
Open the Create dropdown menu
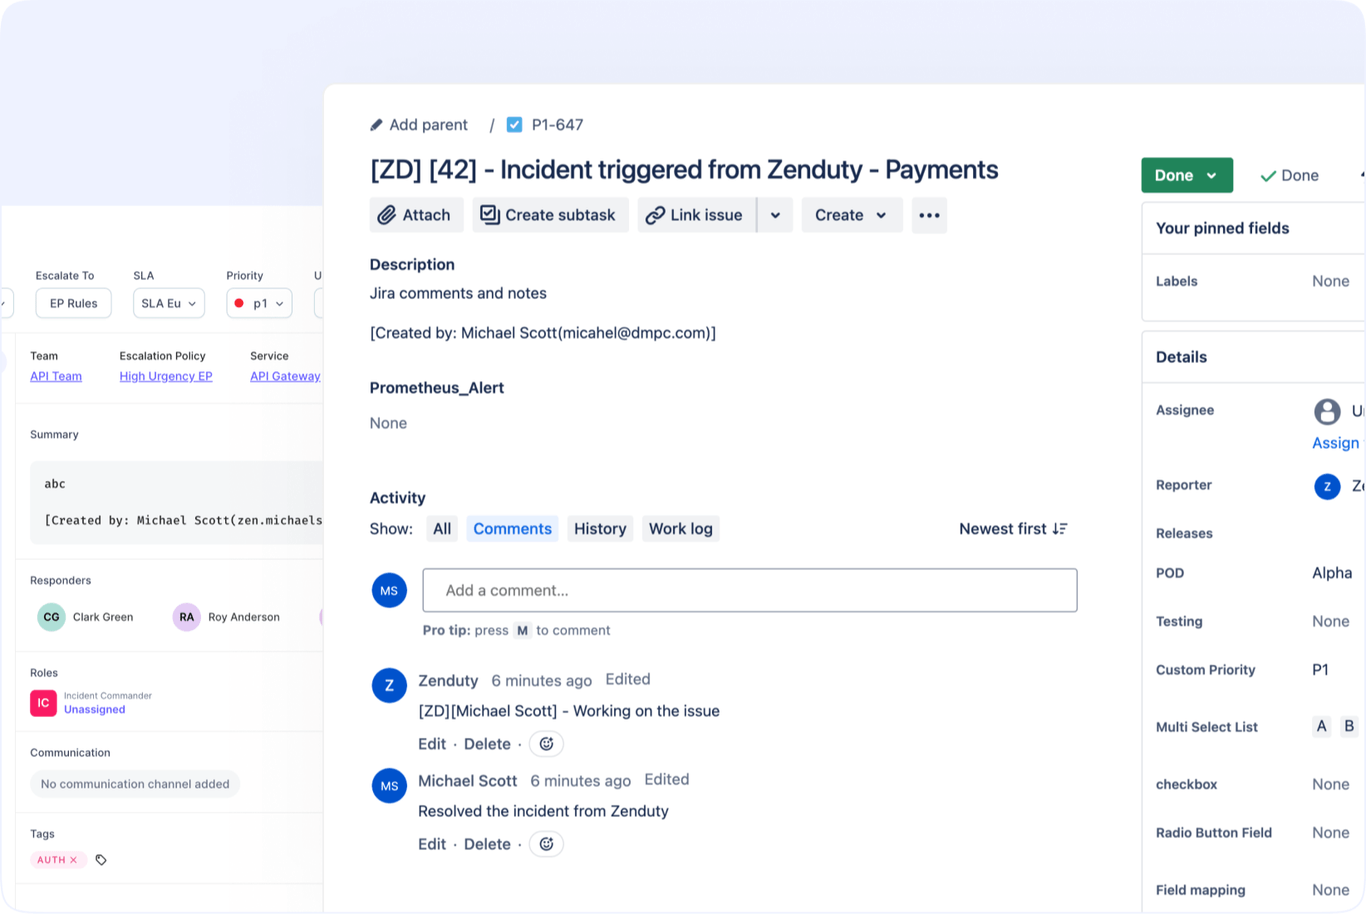pyautogui.click(x=851, y=214)
